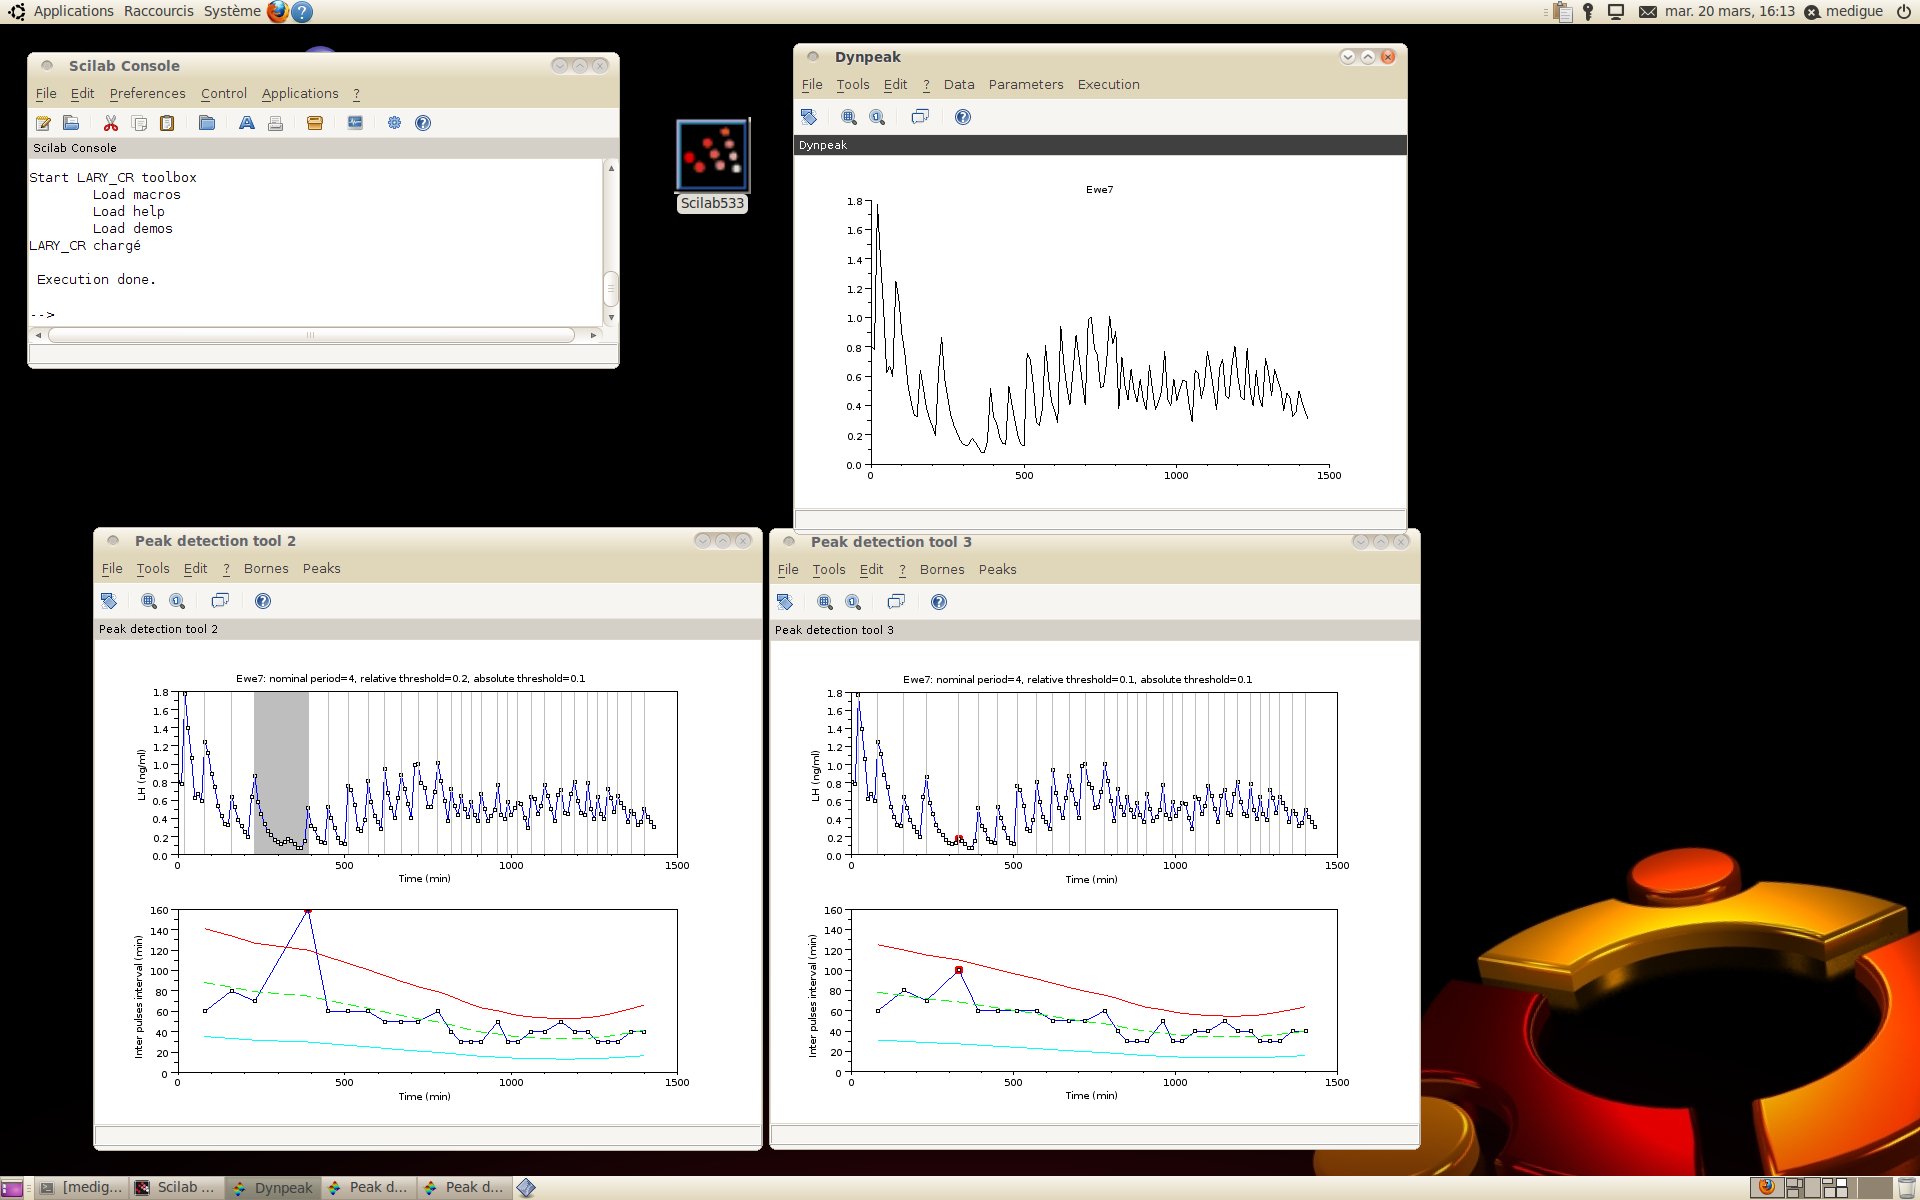Click the show desktop button in bottom panel
Viewport: 1920px width, 1200px height.
click(x=11, y=1189)
